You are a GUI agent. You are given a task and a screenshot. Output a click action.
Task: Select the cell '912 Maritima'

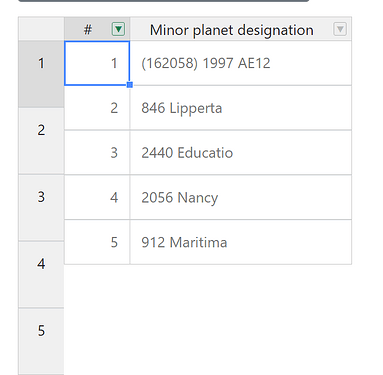241,242
